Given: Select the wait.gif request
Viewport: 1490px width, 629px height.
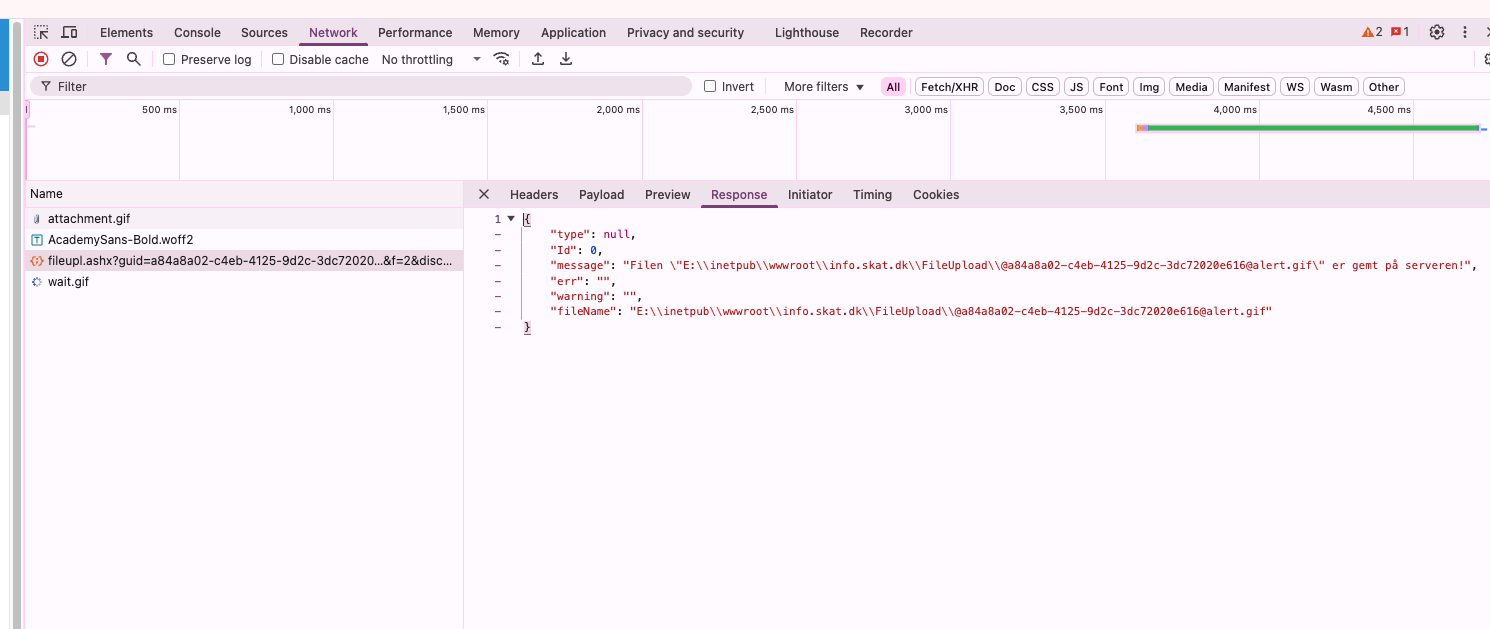Looking at the screenshot, I should tap(244, 282).
